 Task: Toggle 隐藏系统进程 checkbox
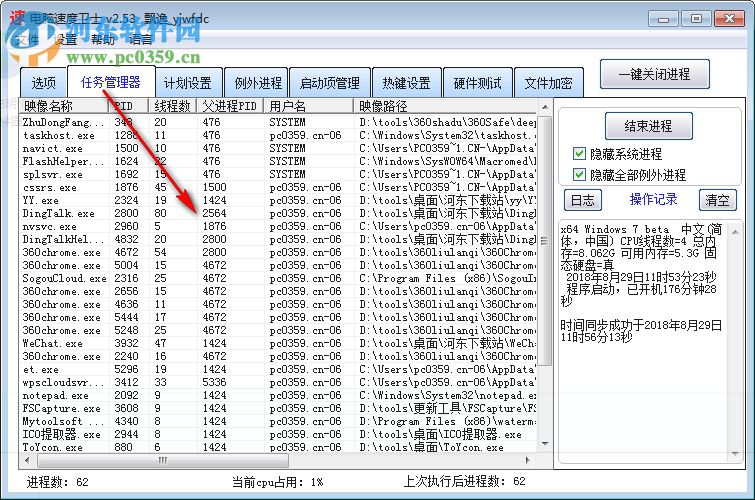tap(618, 154)
